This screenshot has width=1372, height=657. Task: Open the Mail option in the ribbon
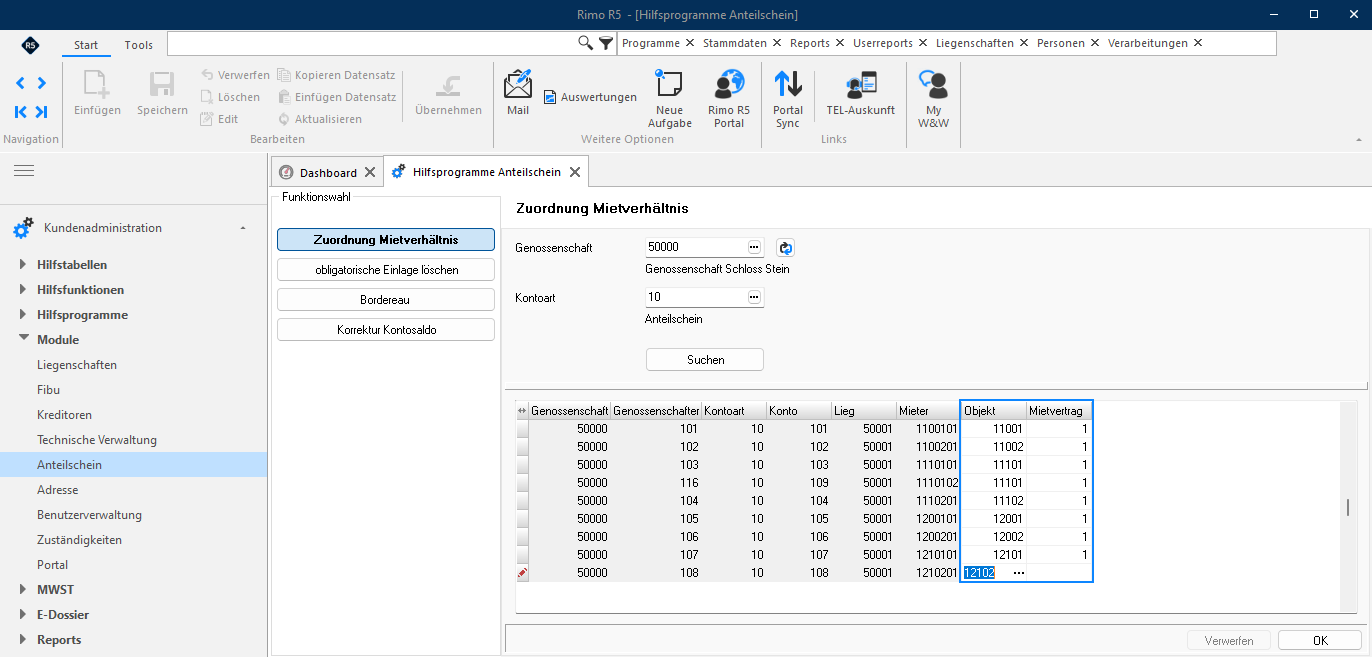click(518, 93)
